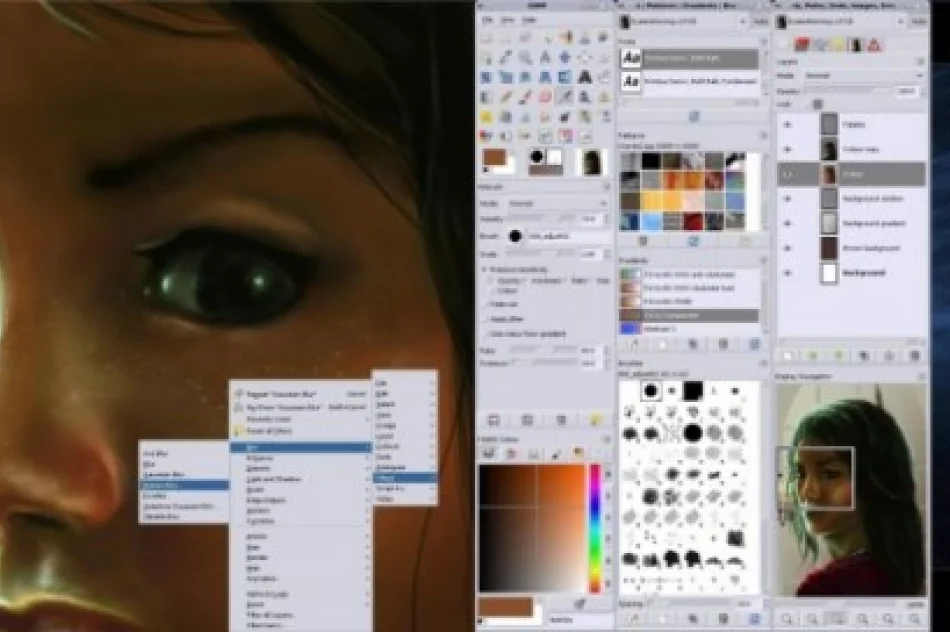Click the delete layer trash icon
This screenshot has width=950, height=632.
pyautogui.click(x=914, y=354)
